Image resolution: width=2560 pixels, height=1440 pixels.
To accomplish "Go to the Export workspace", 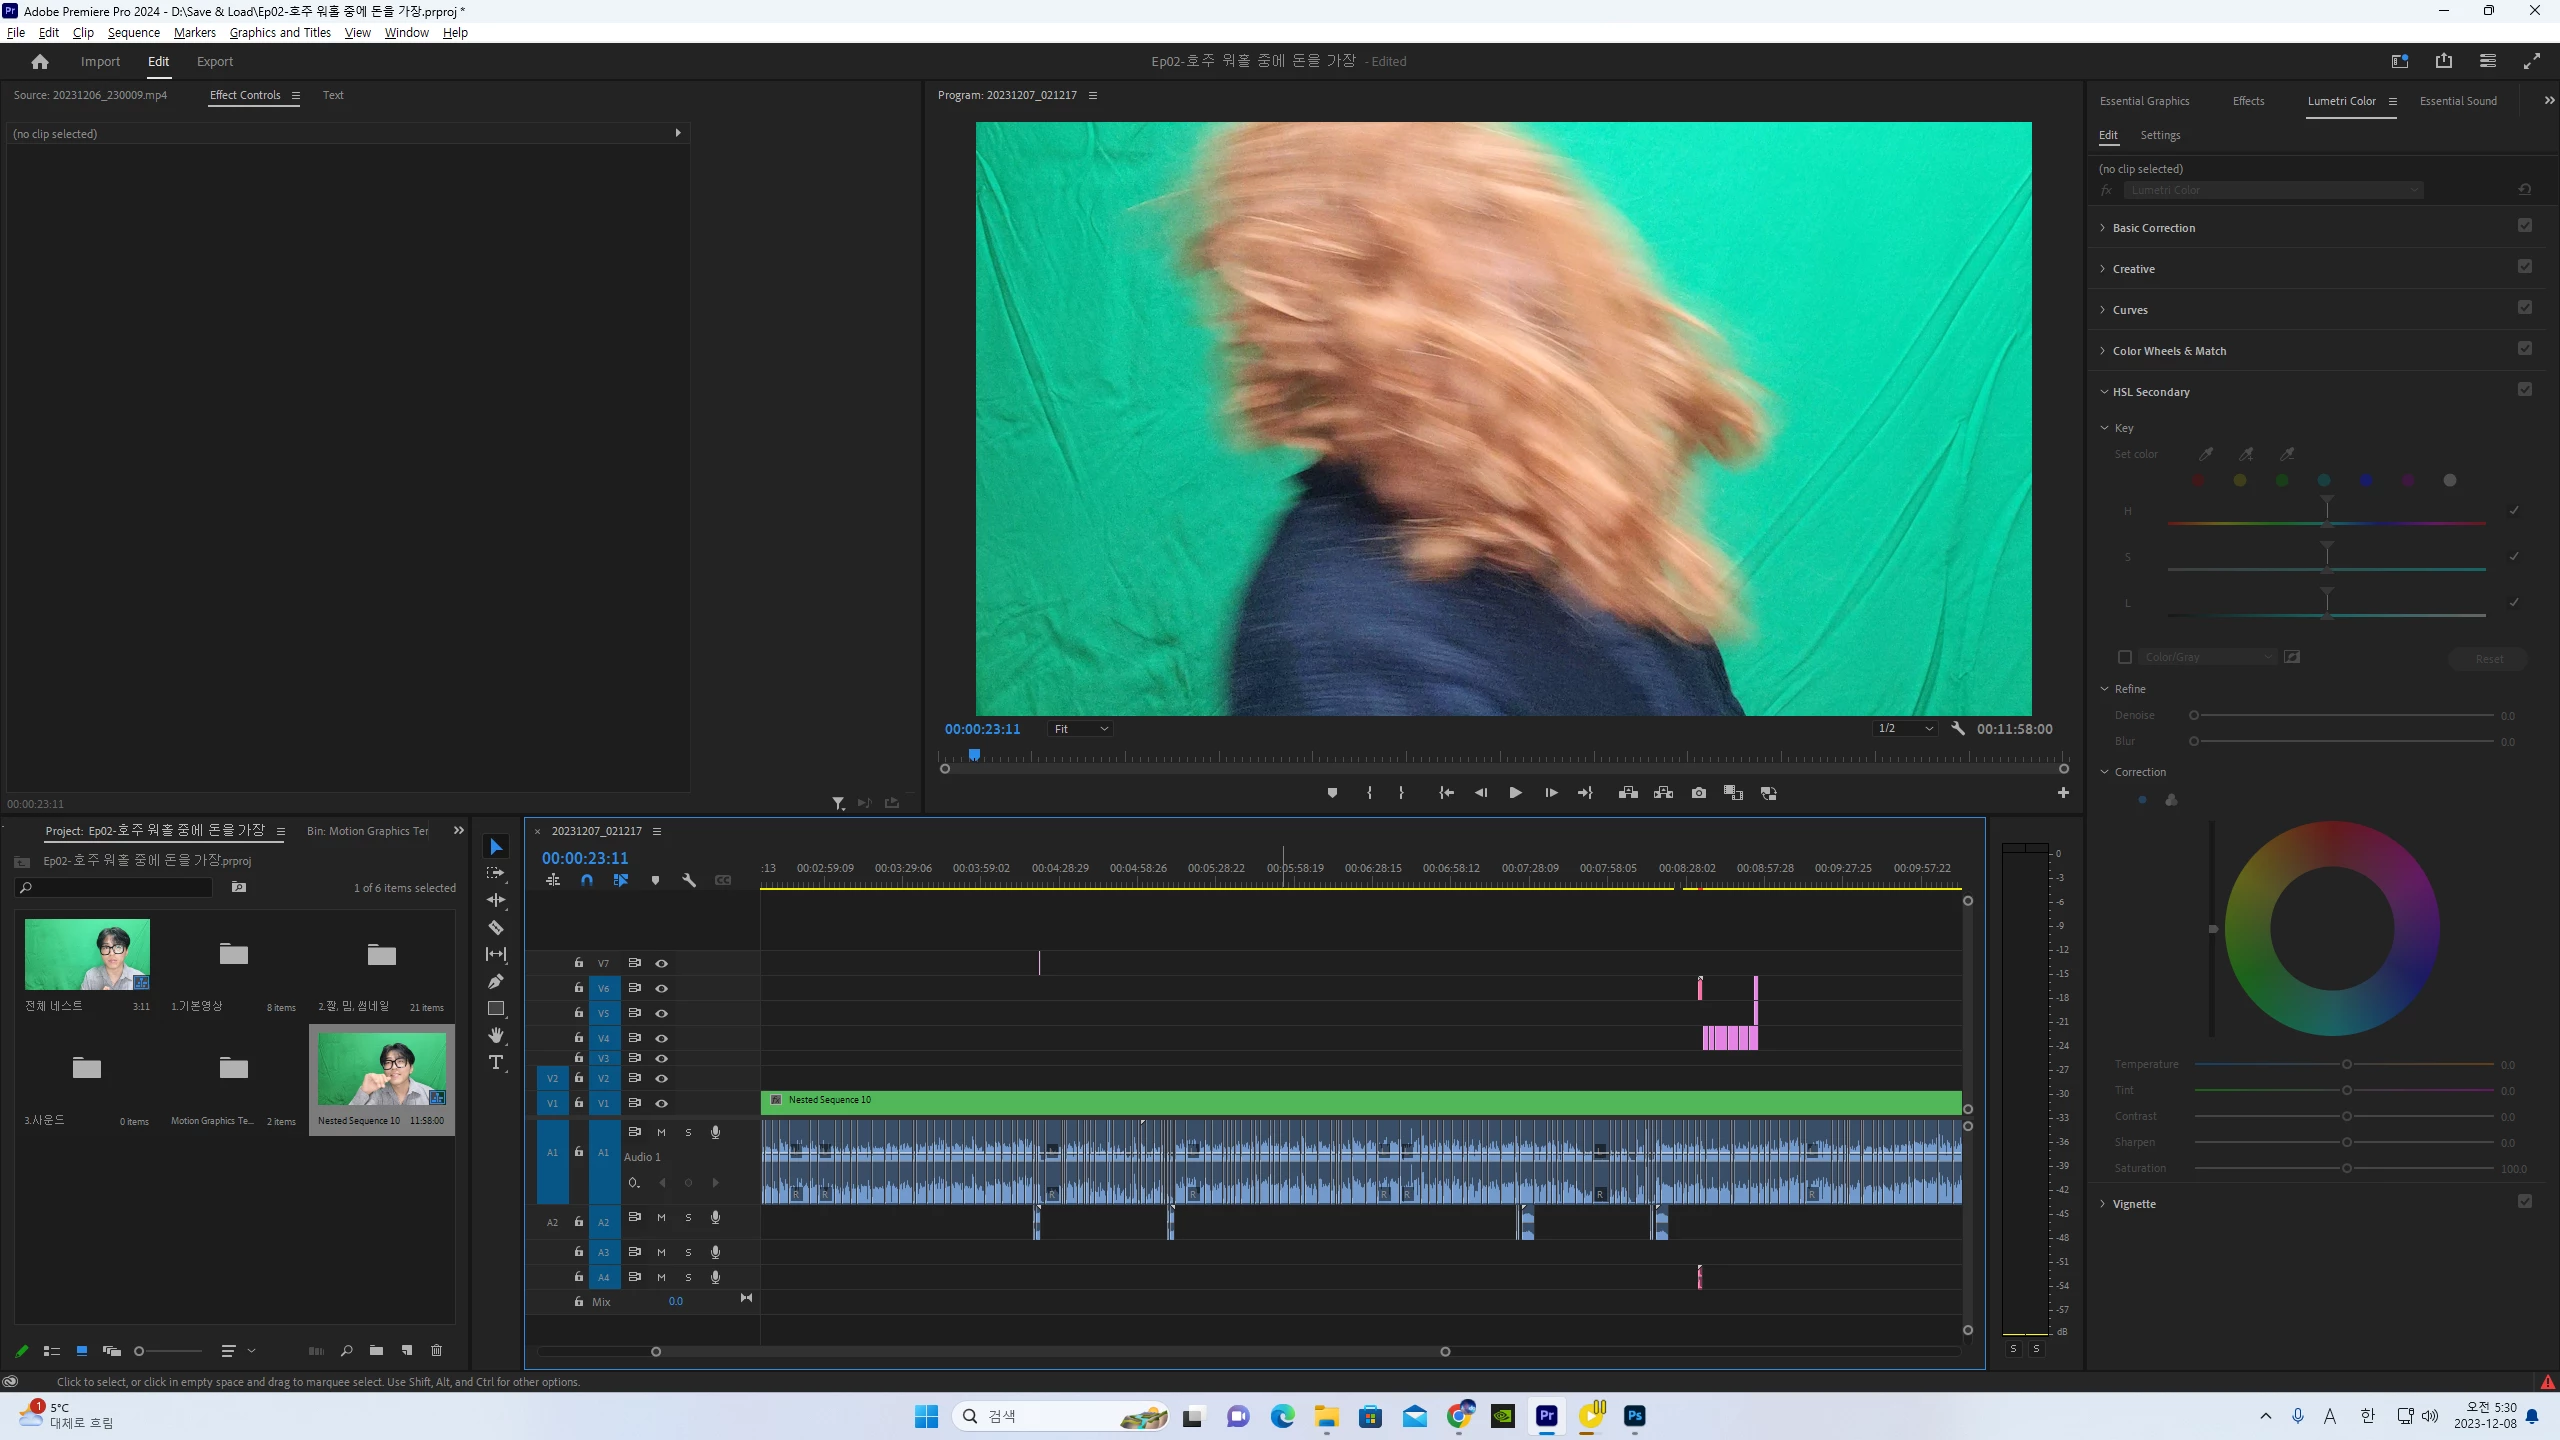I will click(214, 61).
